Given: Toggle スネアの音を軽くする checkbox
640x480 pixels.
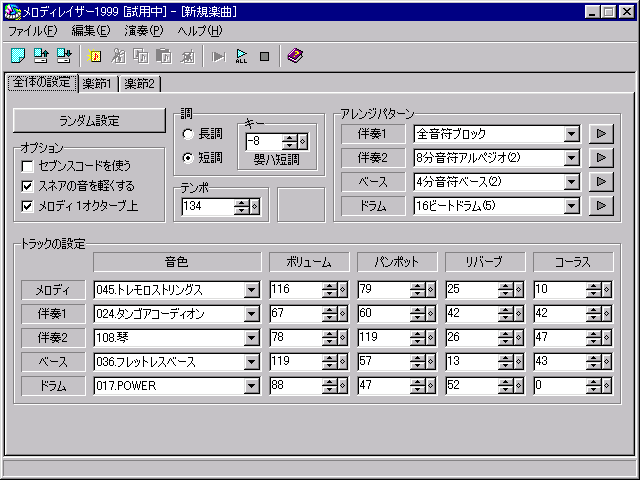Looking at the screenshot, I should pos(27,186).
